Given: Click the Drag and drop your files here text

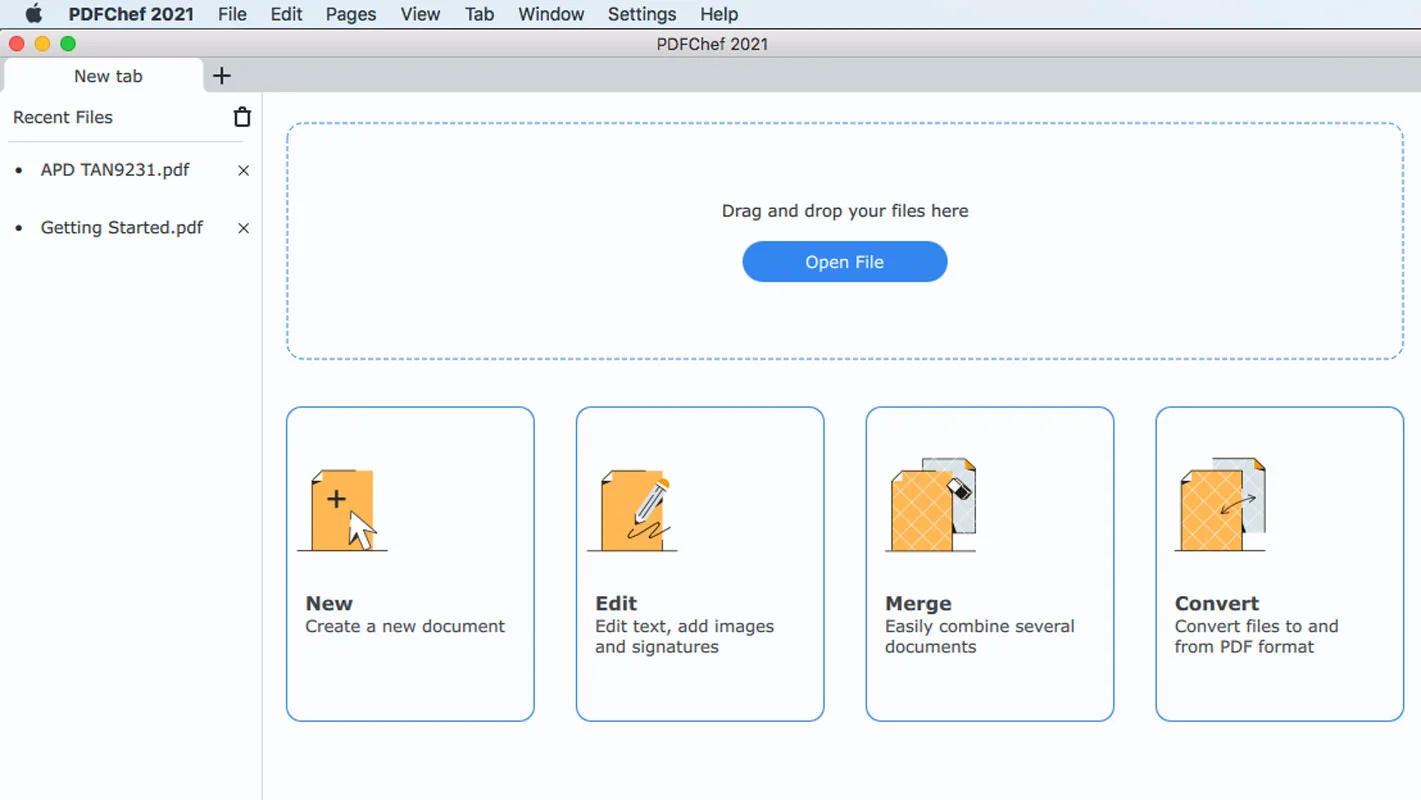Looking at the screenshot, I should click(845, 211).
